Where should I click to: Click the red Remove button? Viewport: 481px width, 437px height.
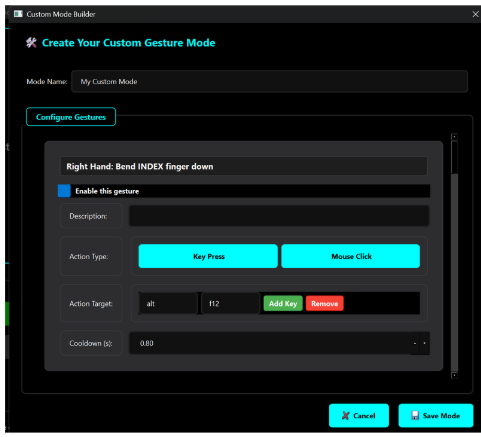325,303
